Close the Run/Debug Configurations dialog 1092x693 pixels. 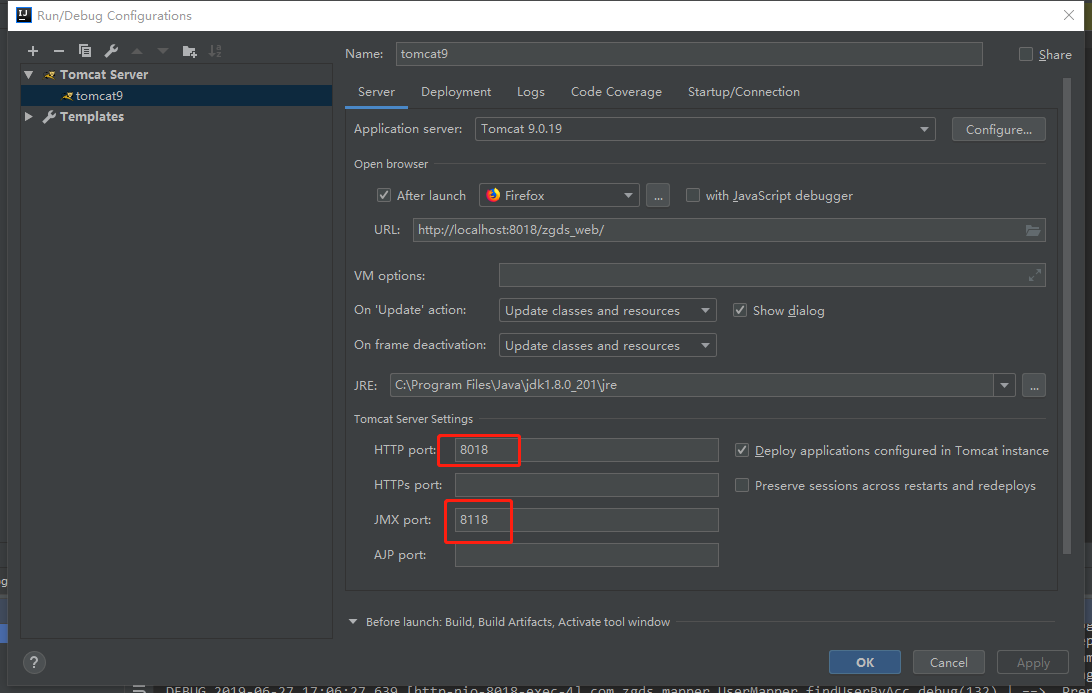1069,15
